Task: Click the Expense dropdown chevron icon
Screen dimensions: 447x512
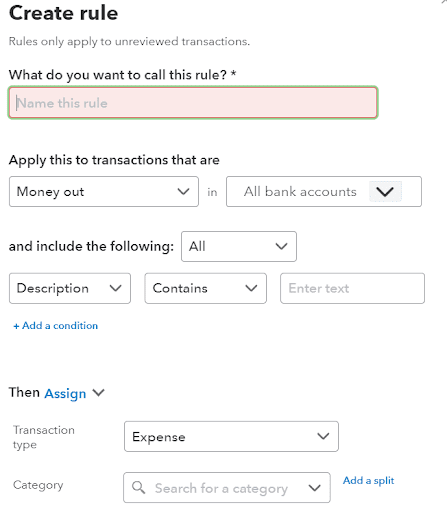Action: (x=323, y=436)
